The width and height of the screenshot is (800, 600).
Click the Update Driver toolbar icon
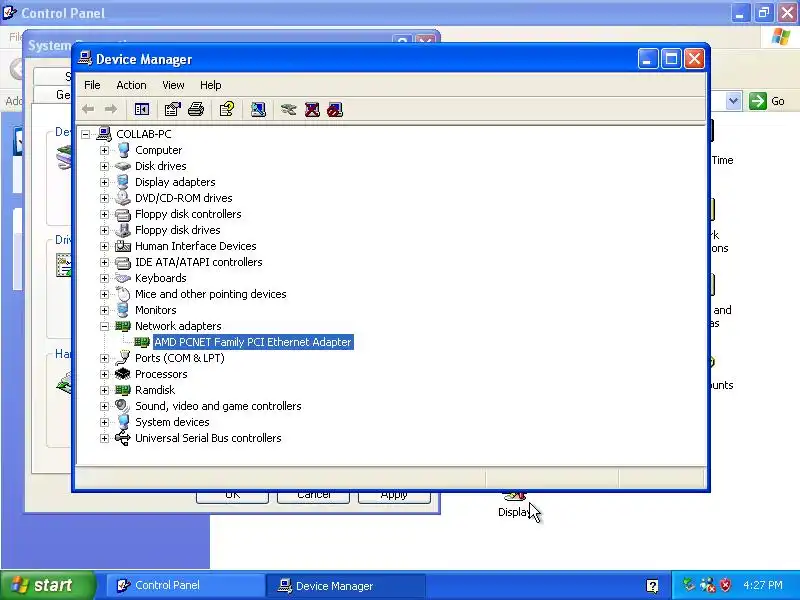tap(288, 109)
